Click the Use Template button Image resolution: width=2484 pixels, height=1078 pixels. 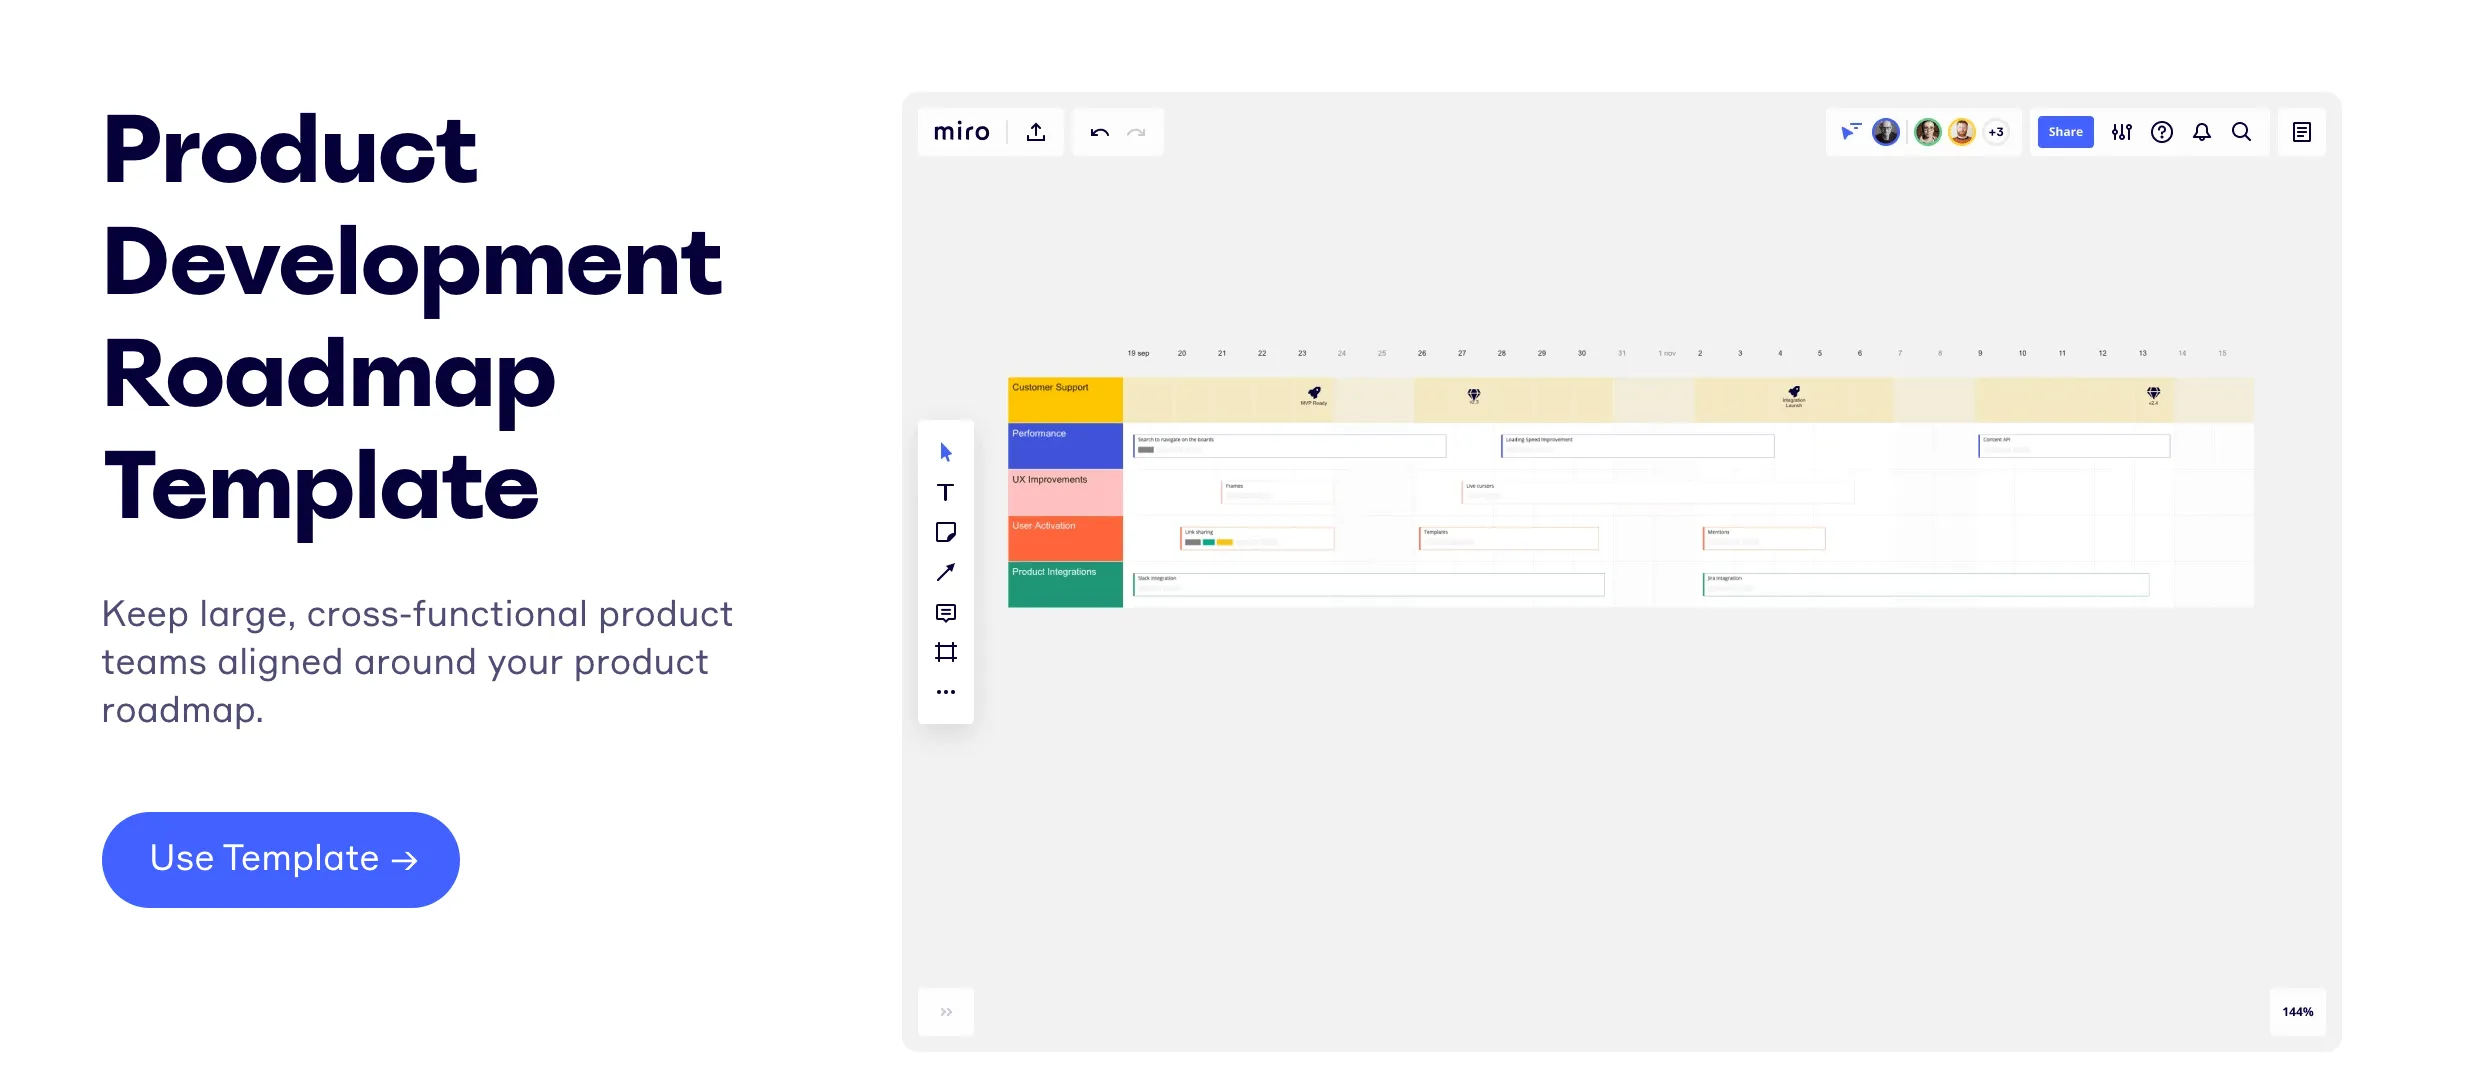tap(281, 859)
